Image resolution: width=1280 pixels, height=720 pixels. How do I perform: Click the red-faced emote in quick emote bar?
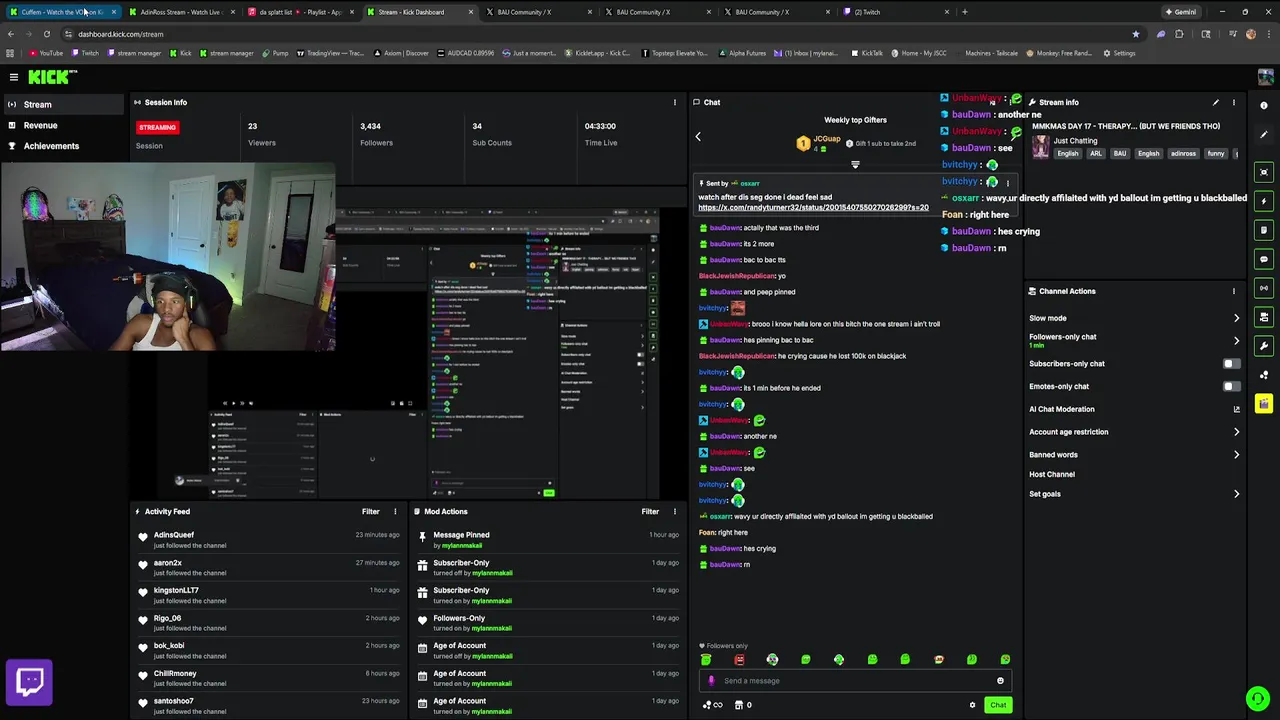coord(739,660)
